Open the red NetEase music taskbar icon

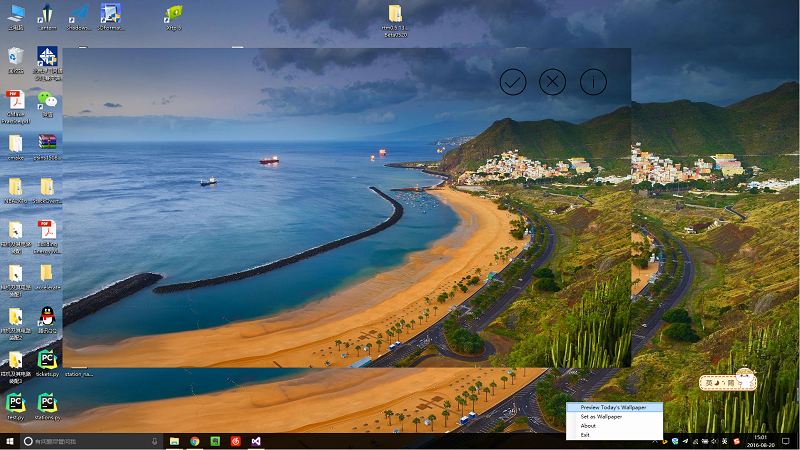coord(236,441)
